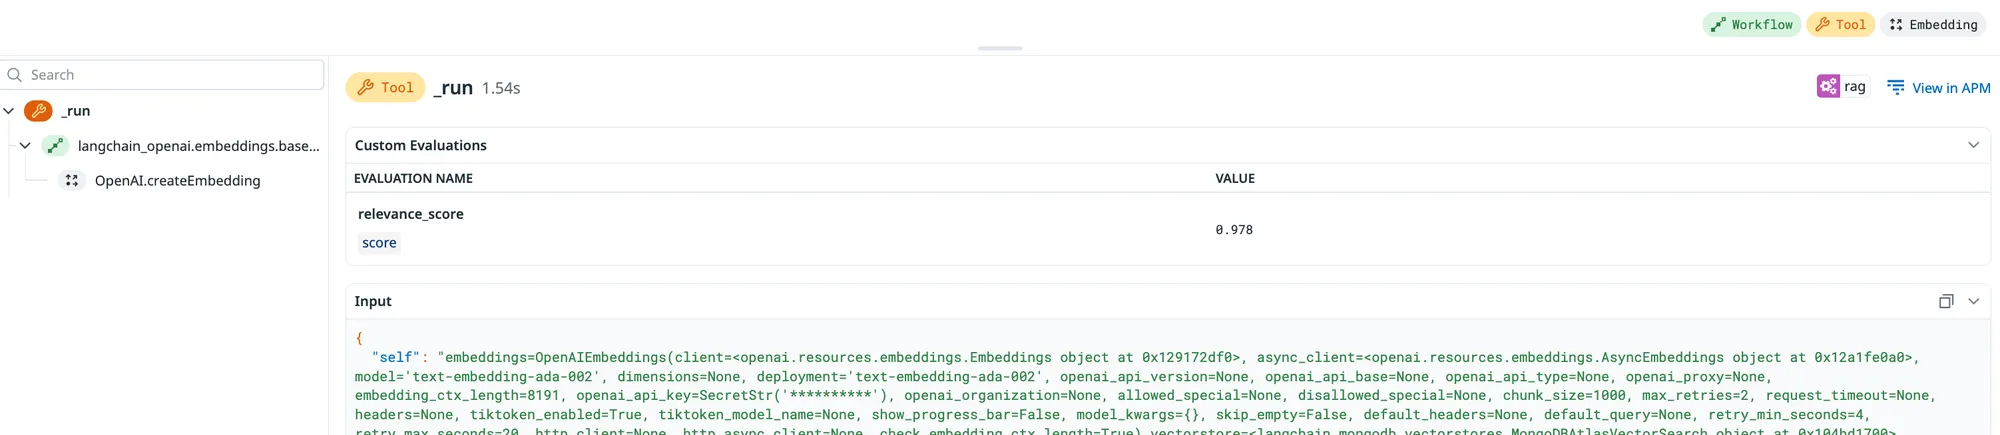Image resolution: width=2000 pixels, height=435 pixels.
Task: Click the VALUE column header
Action: point(1235,178)
